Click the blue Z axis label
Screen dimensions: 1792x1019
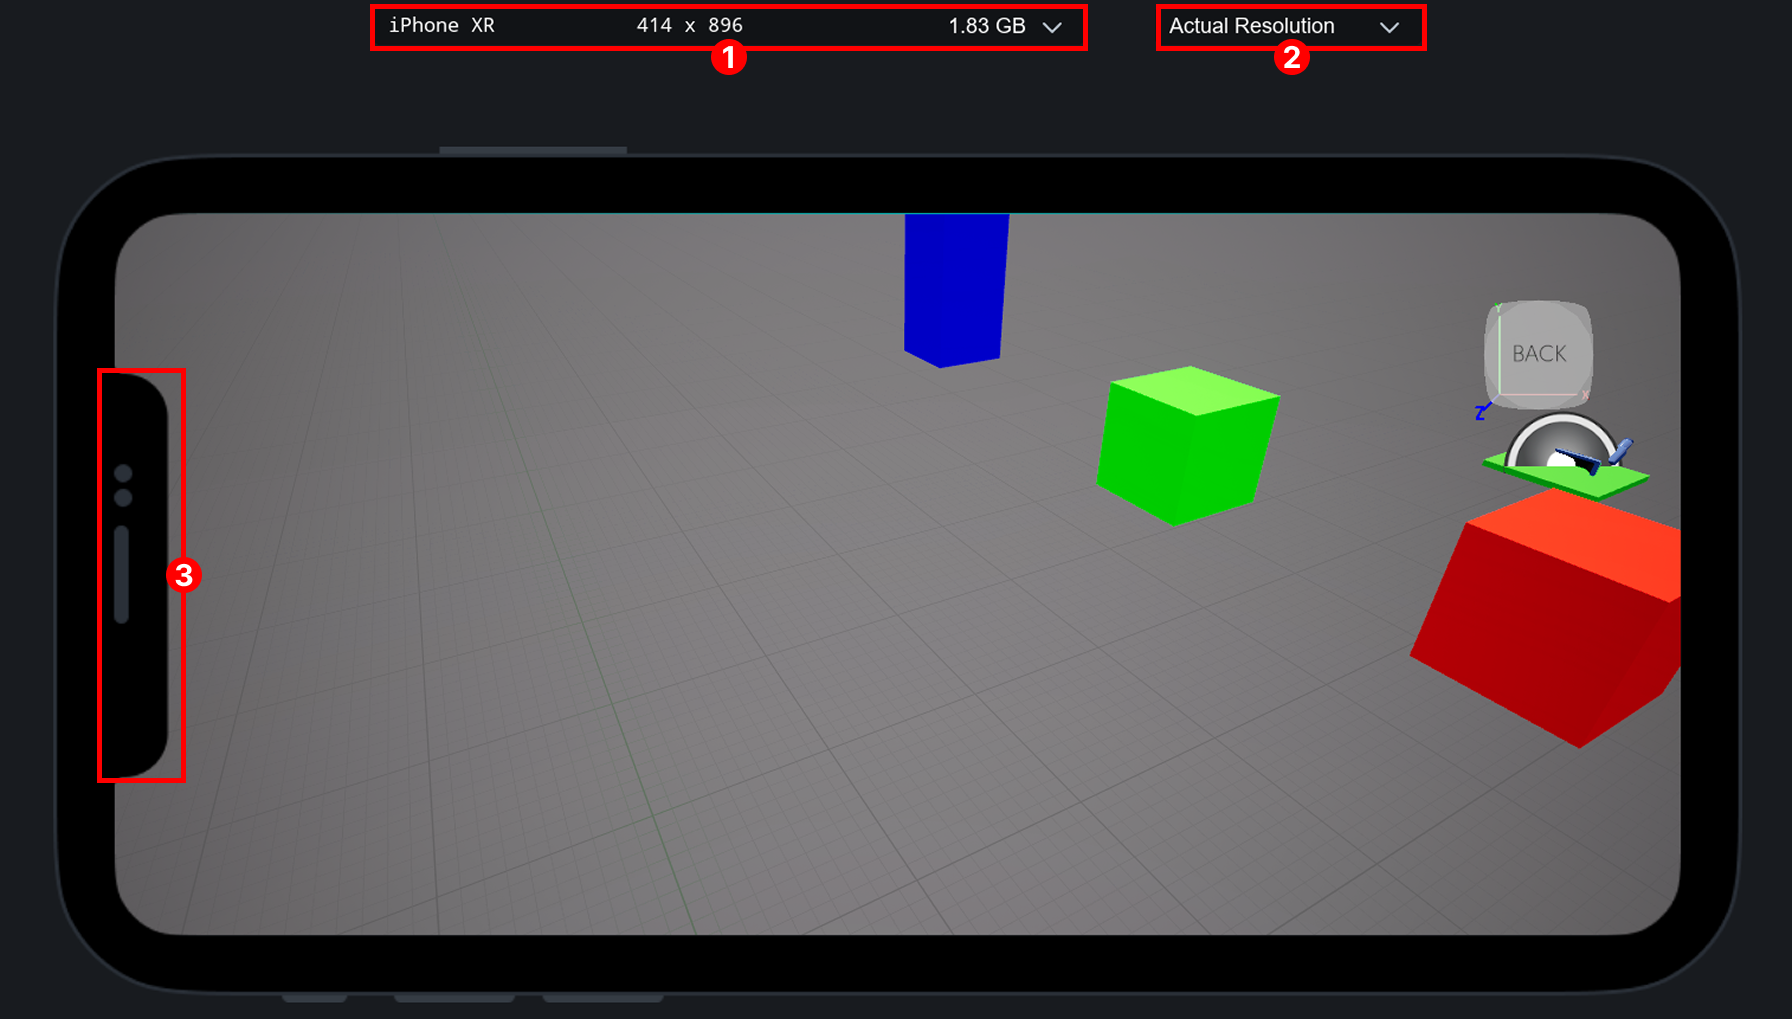(x=1480, y=412)
